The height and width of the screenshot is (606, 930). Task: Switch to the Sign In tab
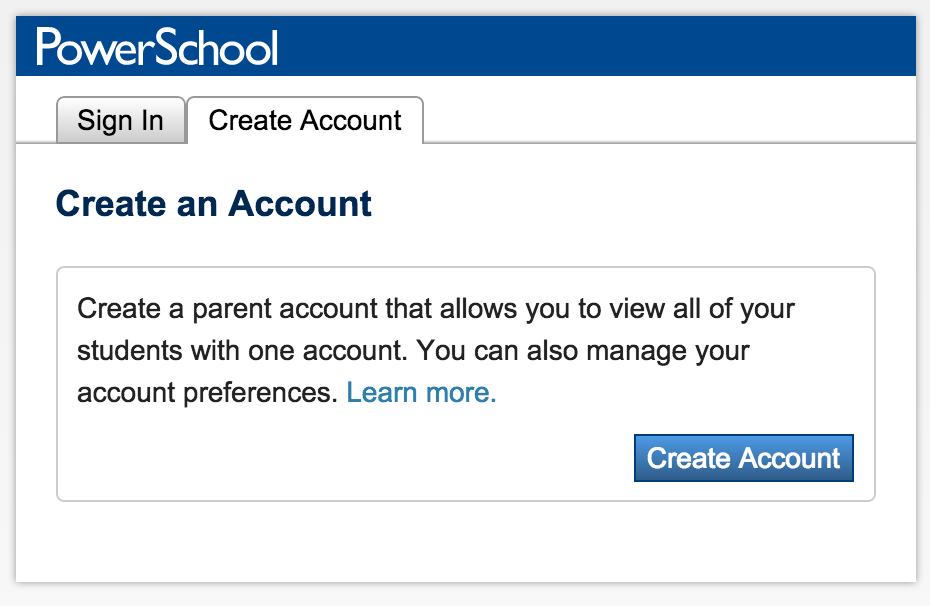pyautogui.click(x=121, y=121)
